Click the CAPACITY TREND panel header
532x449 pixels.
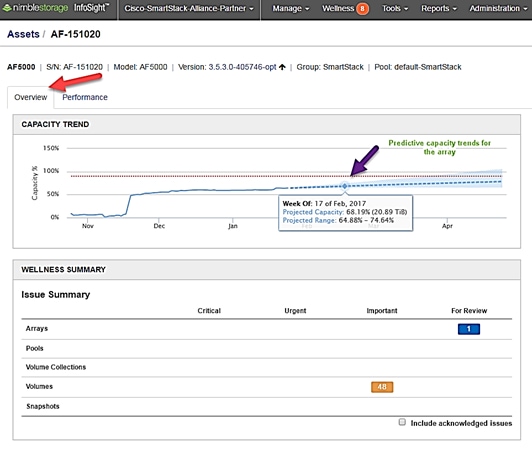pos(267,125)
